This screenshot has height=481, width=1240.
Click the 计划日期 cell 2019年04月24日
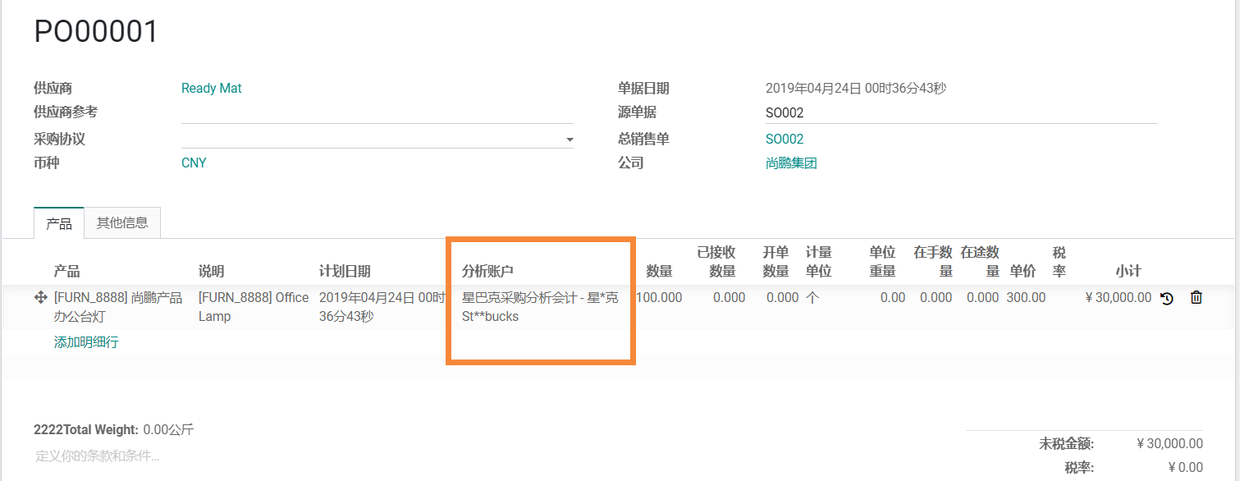pos(382,307)
